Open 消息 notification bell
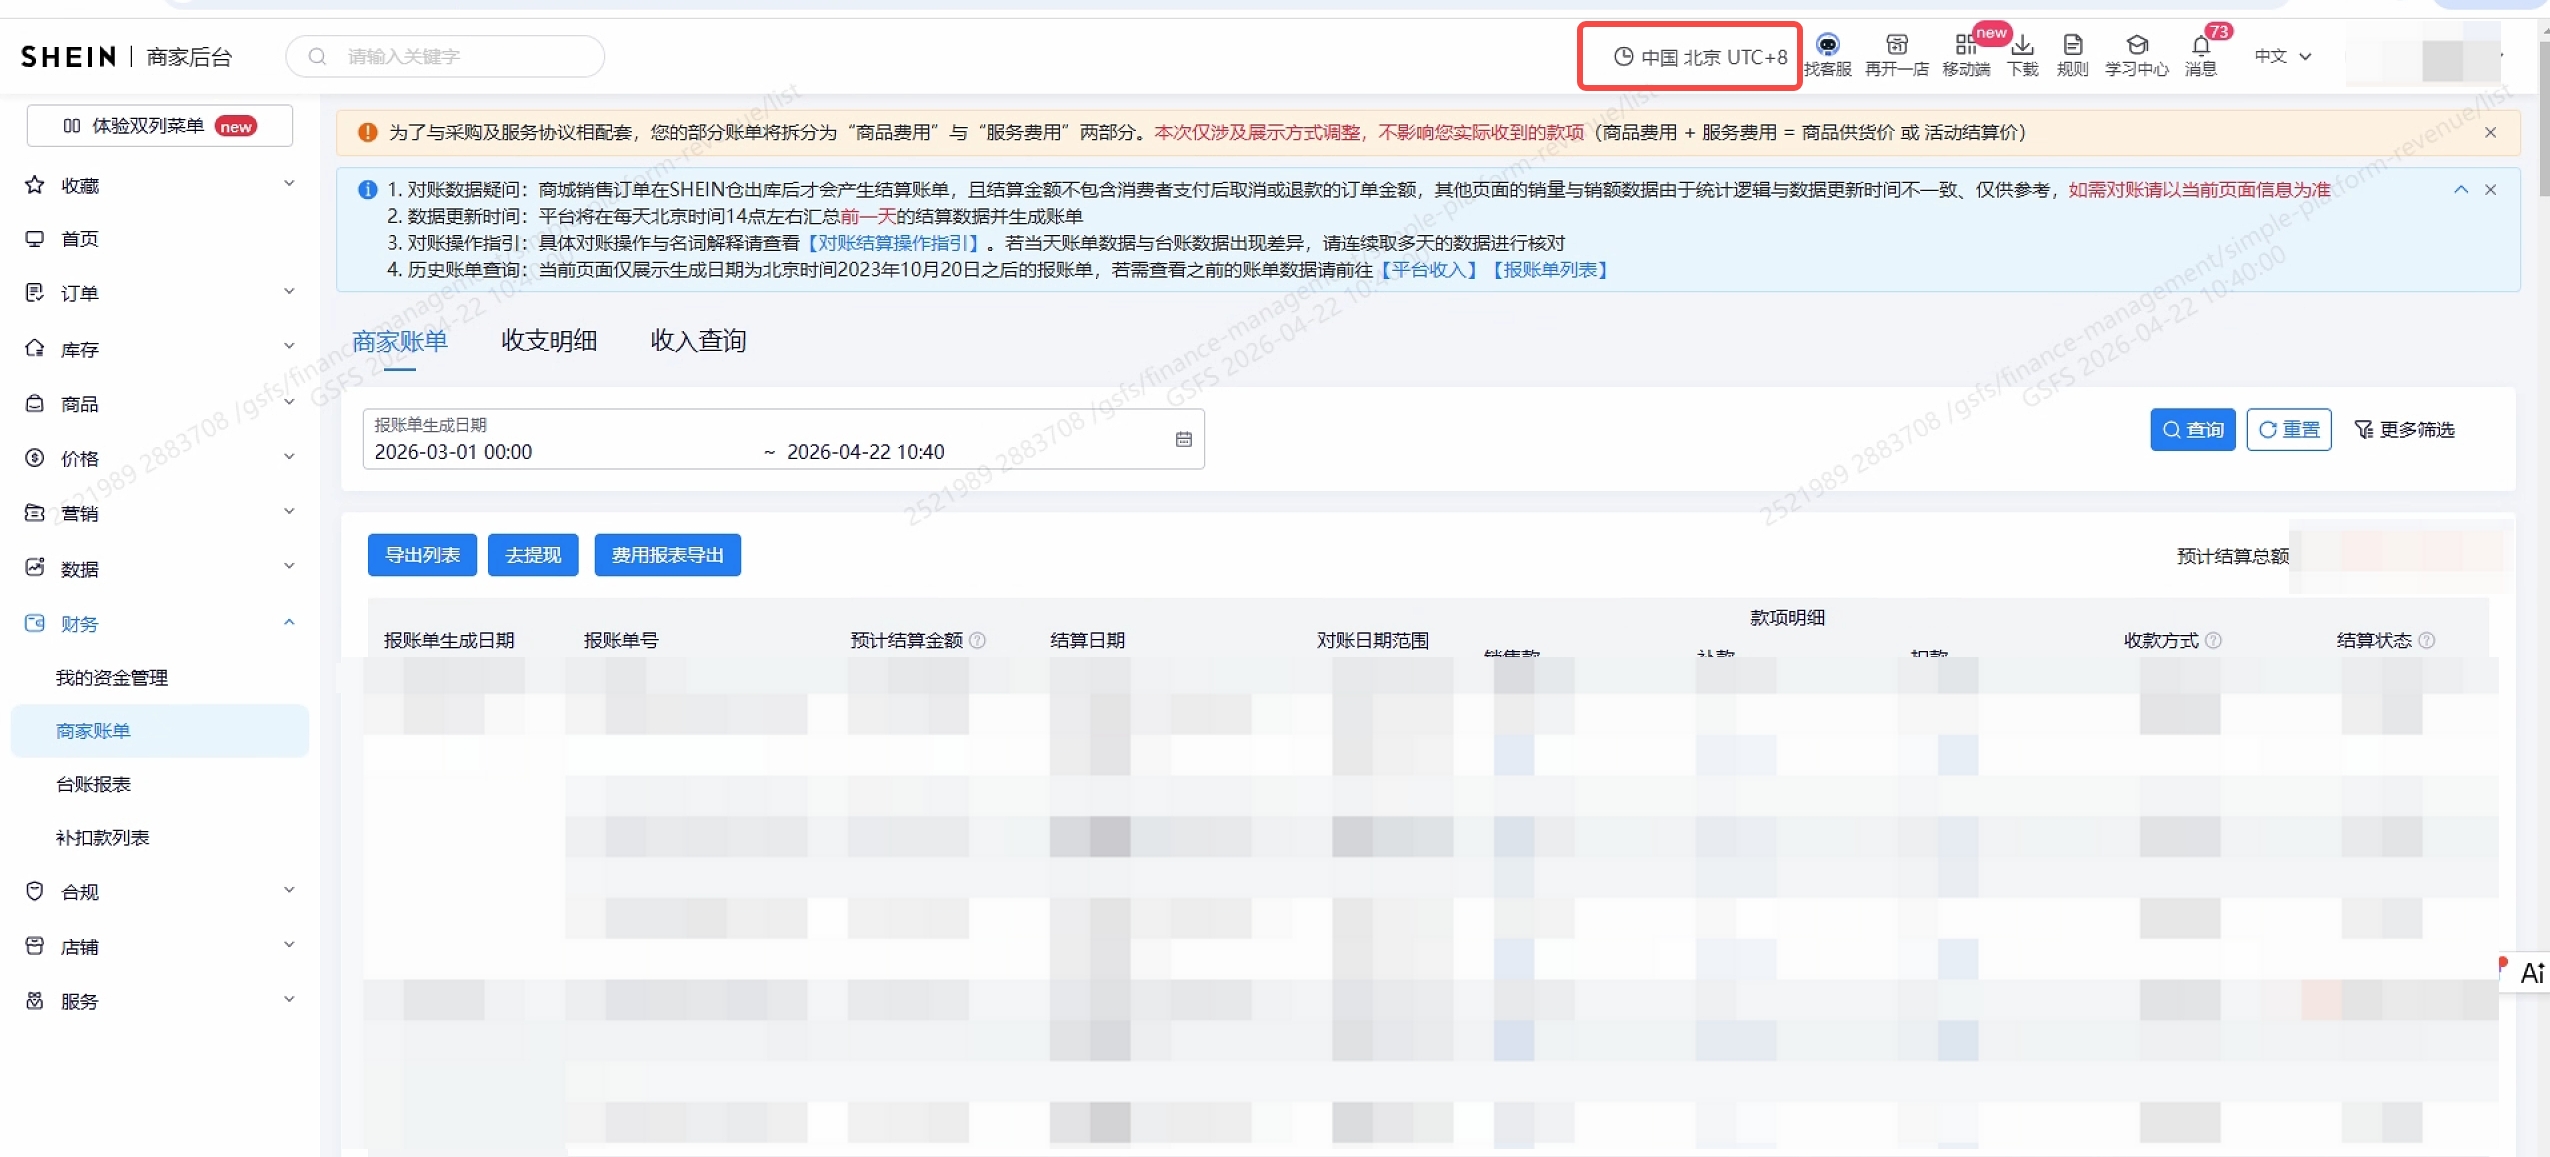Viewport: 2550px width, 1157px height. point(2200,46)
